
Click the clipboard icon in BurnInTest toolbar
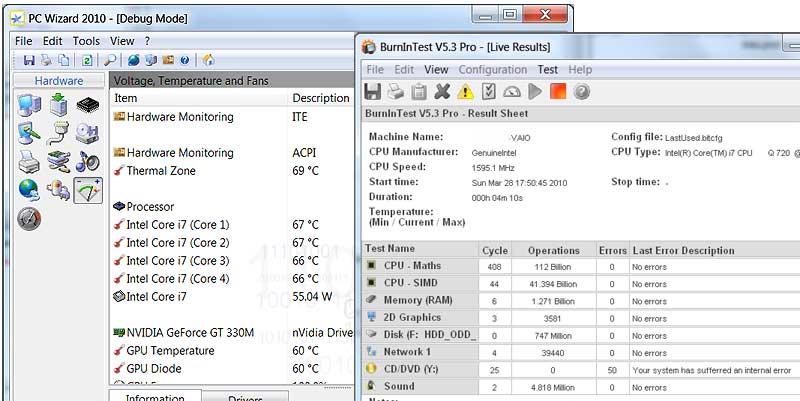(x=419, y=92)
